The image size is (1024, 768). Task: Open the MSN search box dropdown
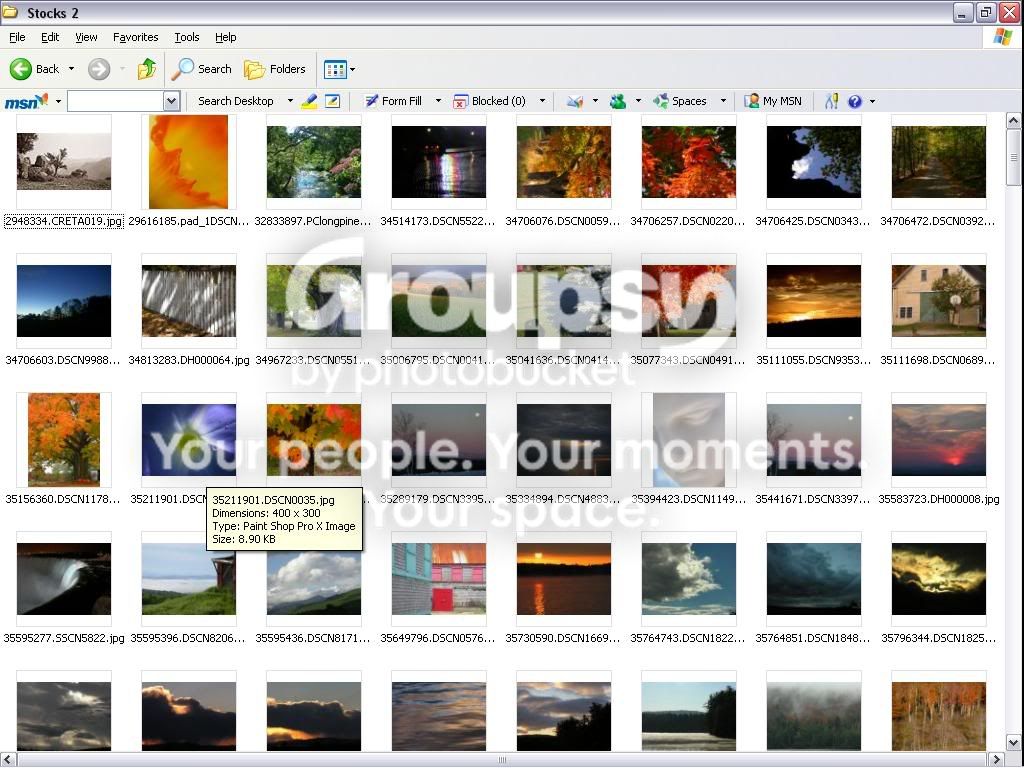pos(171,101)
